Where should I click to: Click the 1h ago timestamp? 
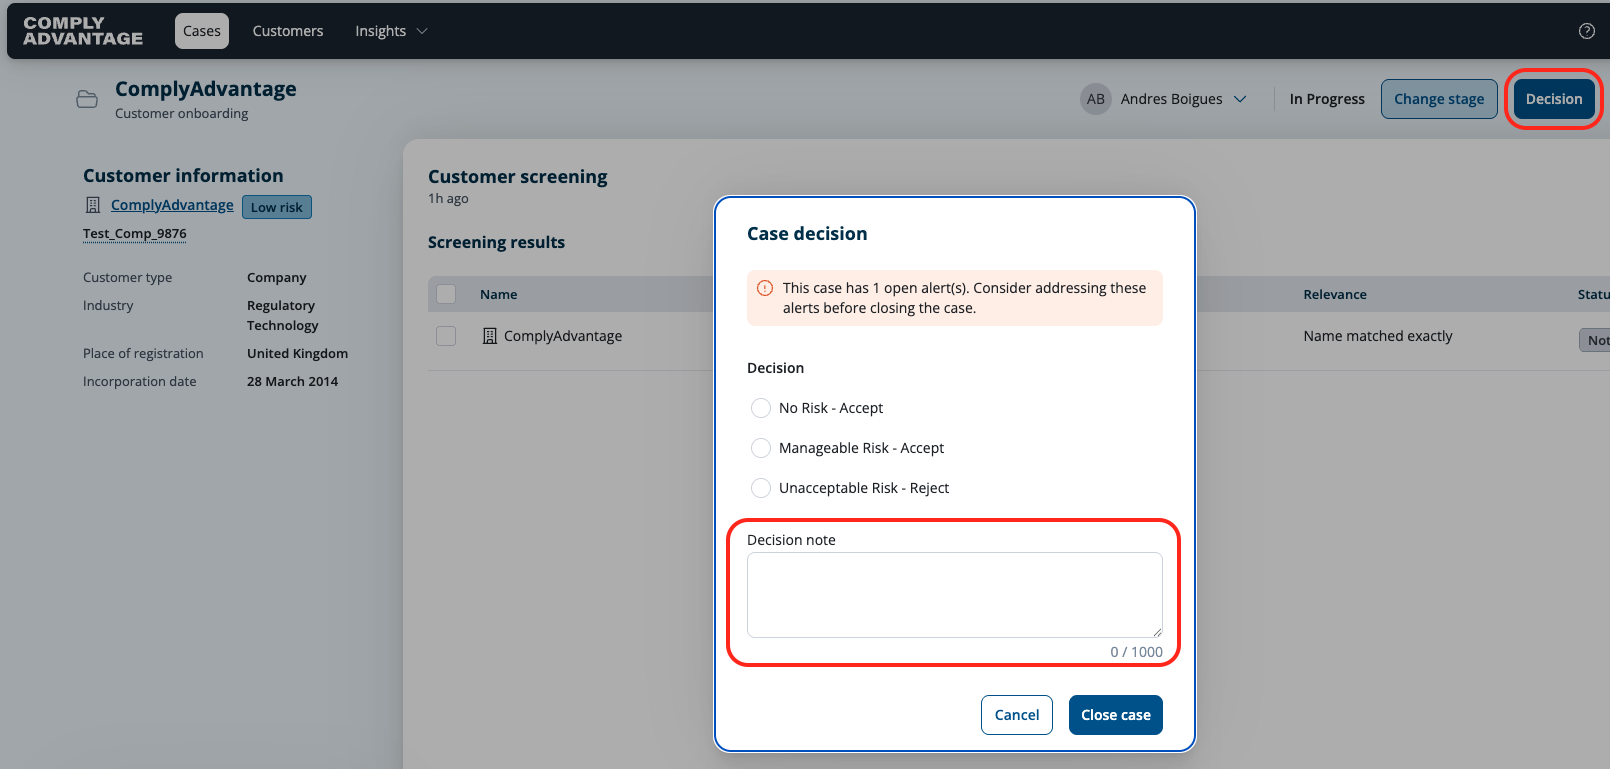coord(448,199)
